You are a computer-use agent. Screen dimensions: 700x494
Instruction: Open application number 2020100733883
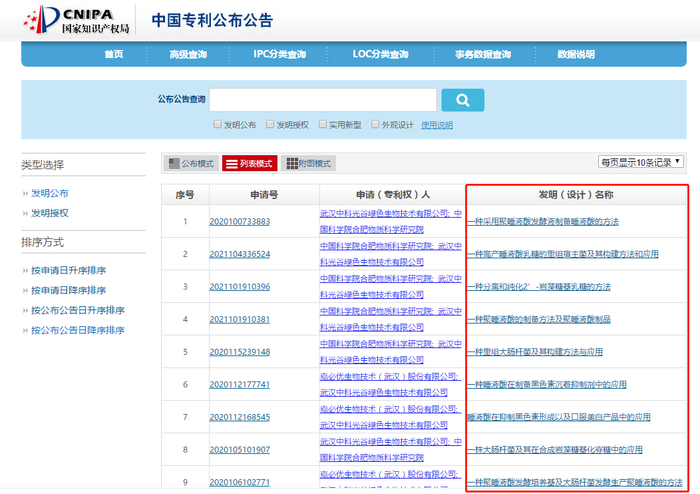point(240,222)
